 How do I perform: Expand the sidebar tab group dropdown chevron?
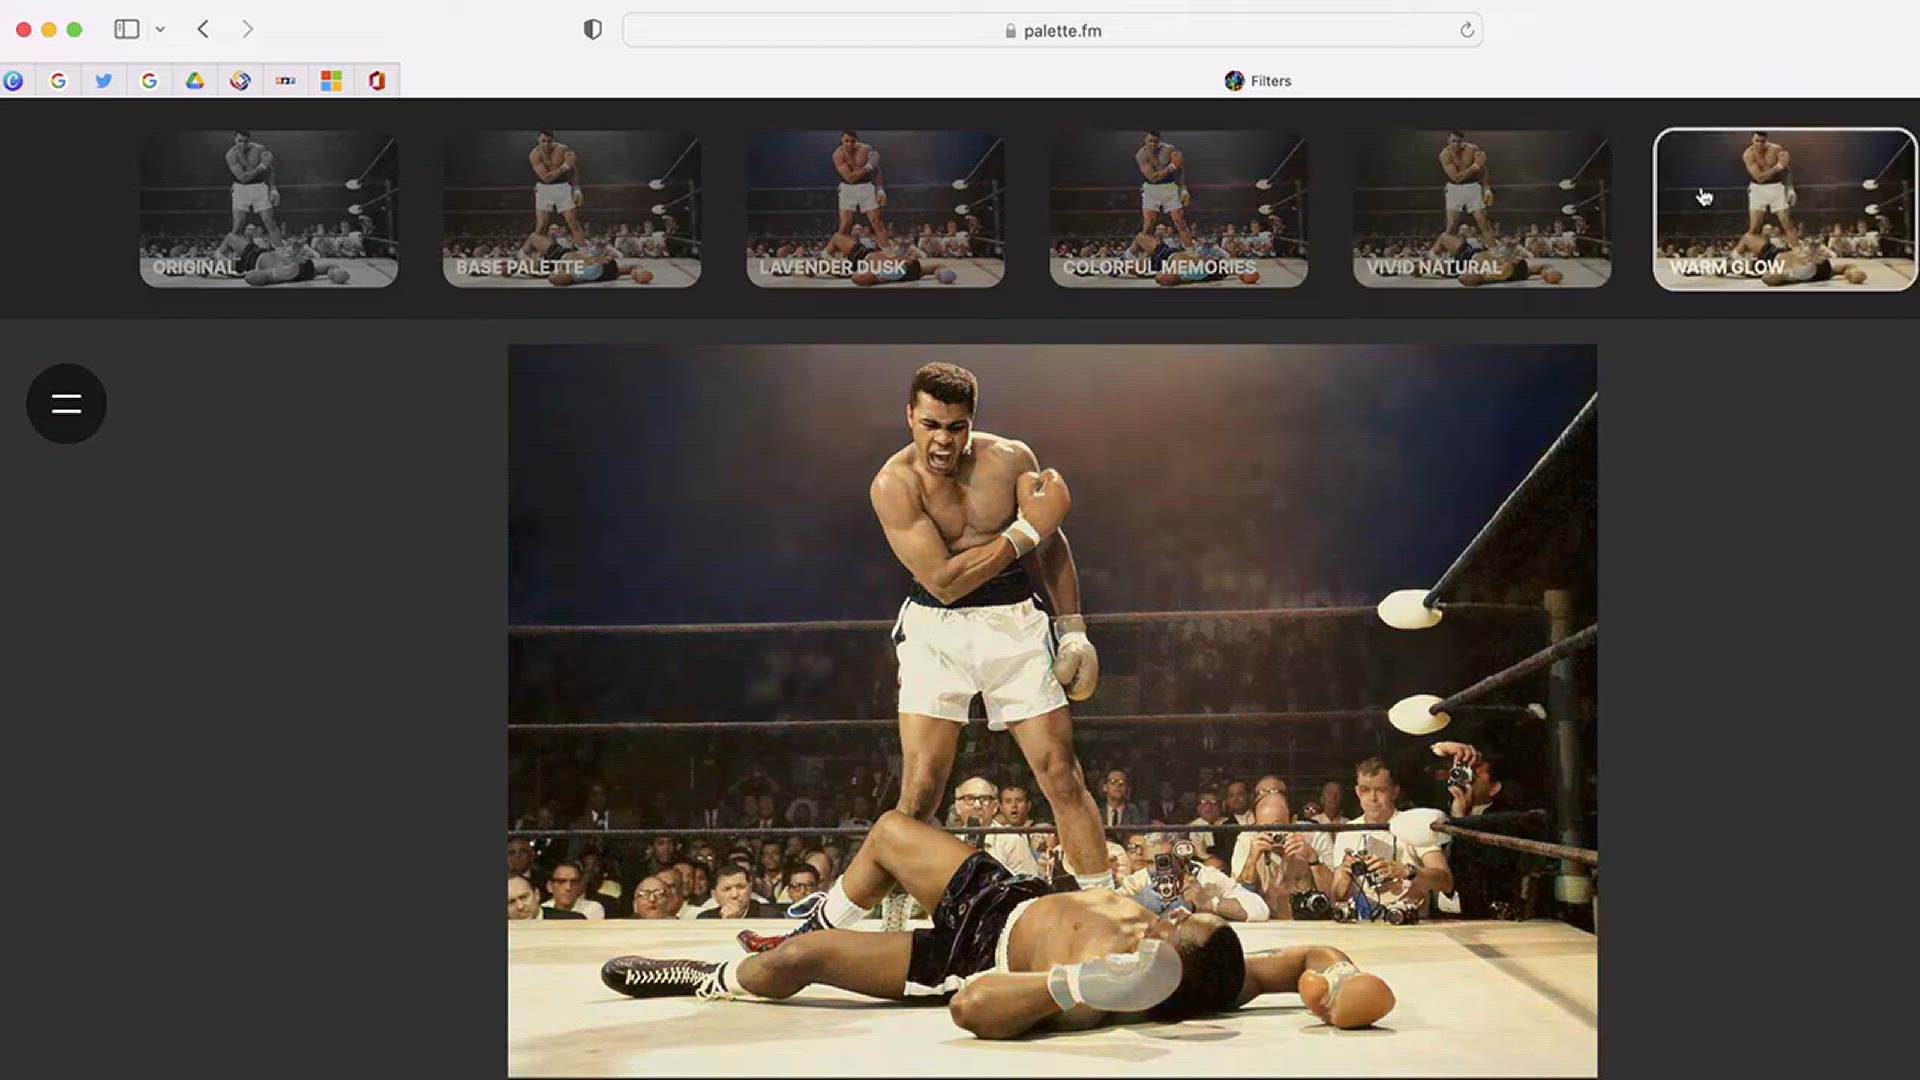[x=160, y=30]
